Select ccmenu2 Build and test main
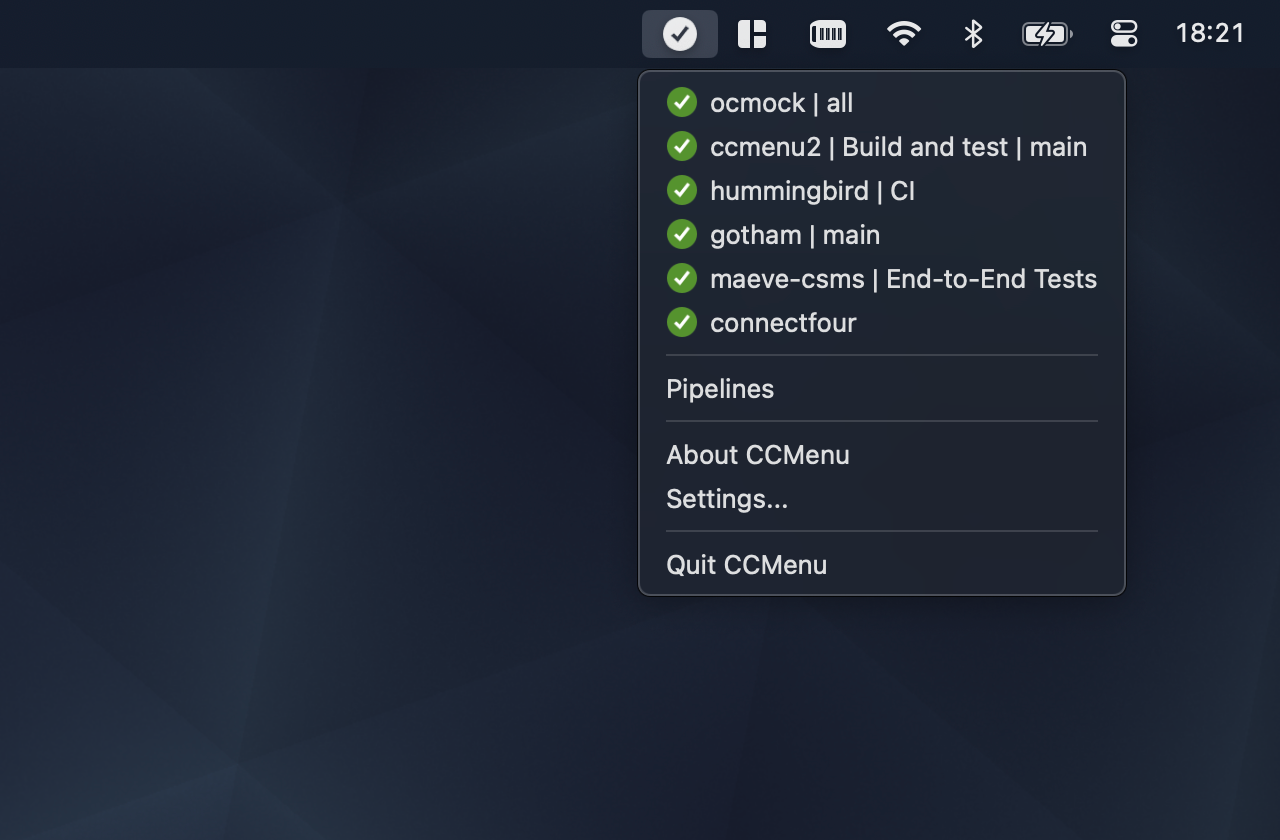Screen dimensions: 1280x840 [897, 145]
